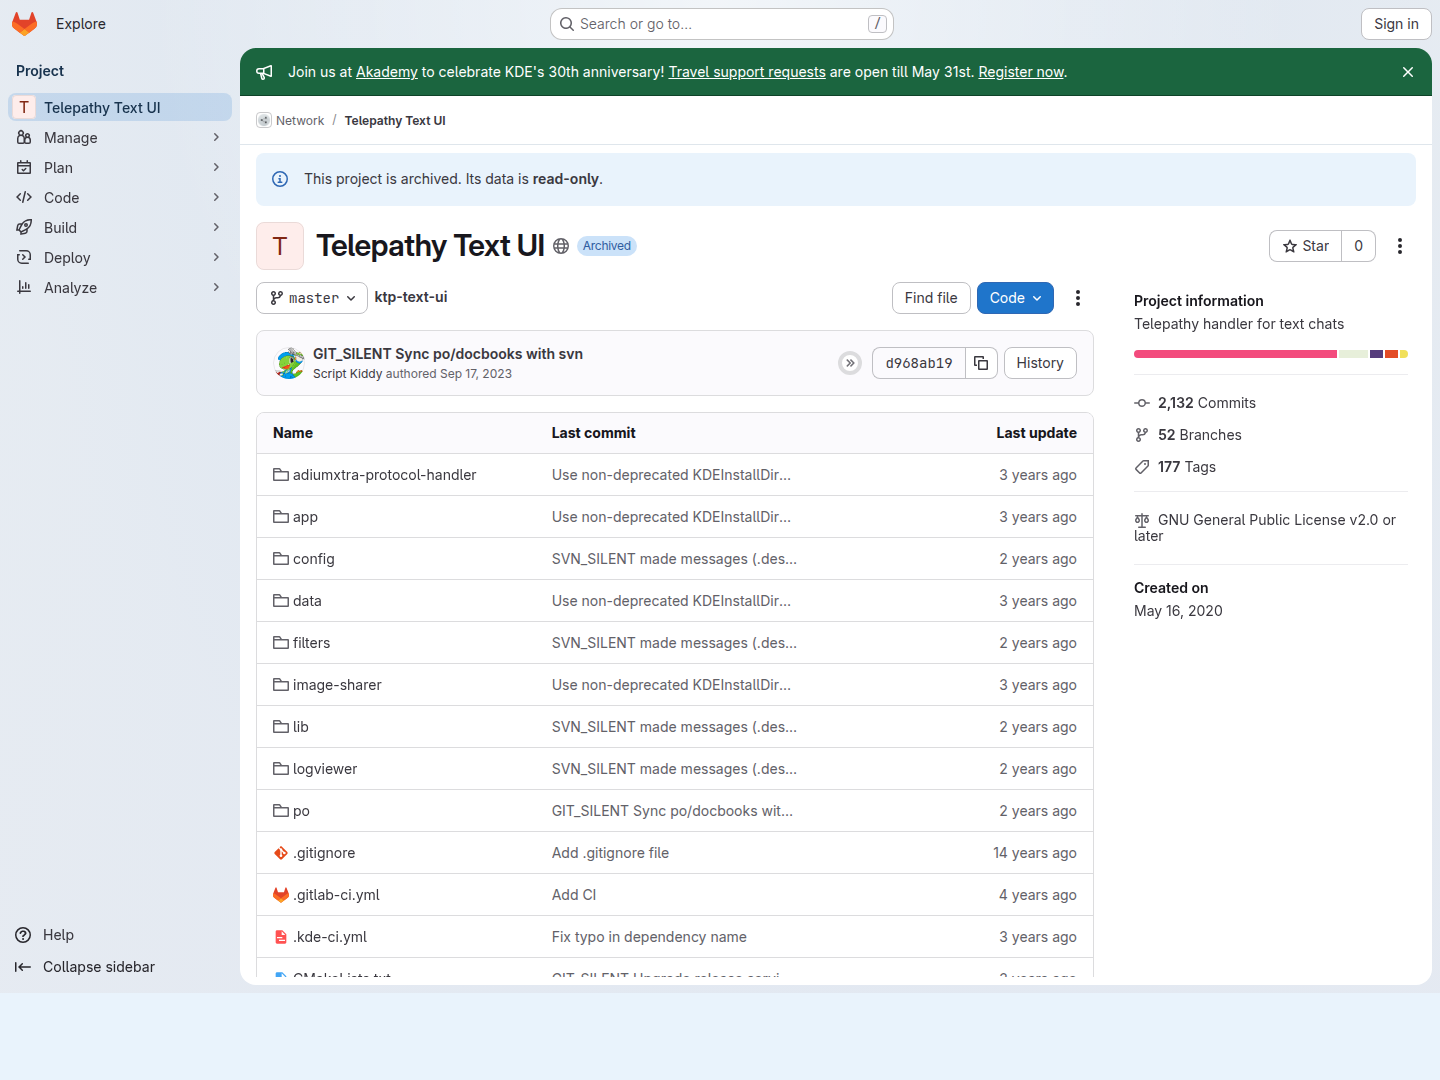
Task: Click the Find file button
Action: 931,298
